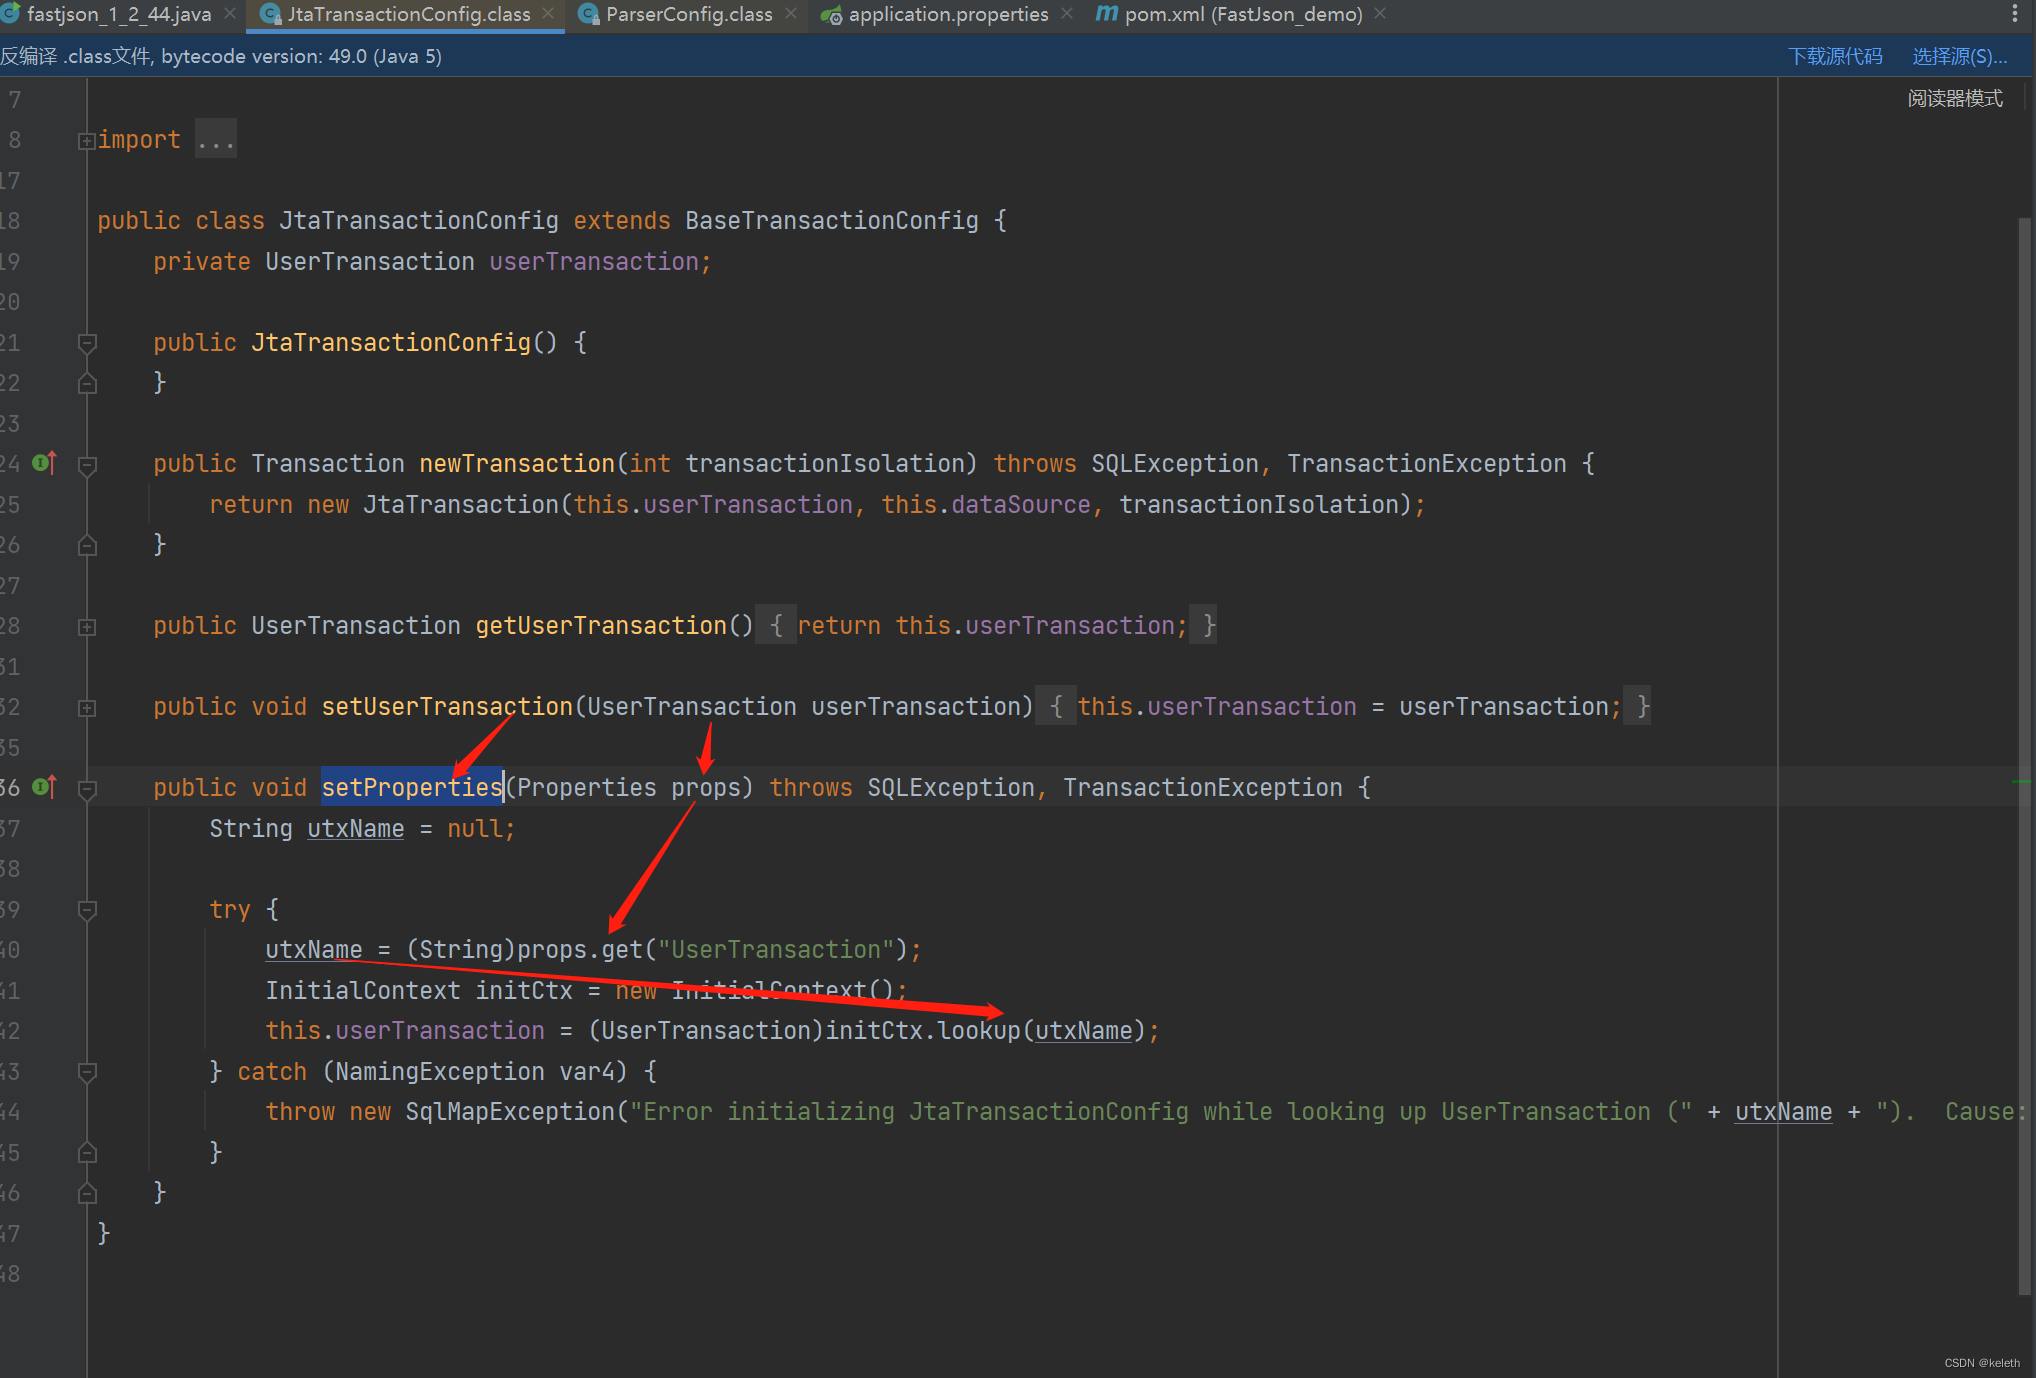
Task: Click the properties icon on application.properties tab
Action: click(831, 14)
